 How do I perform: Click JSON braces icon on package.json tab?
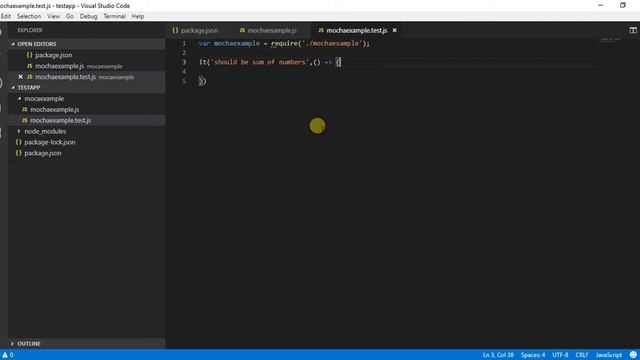[175, 30]
